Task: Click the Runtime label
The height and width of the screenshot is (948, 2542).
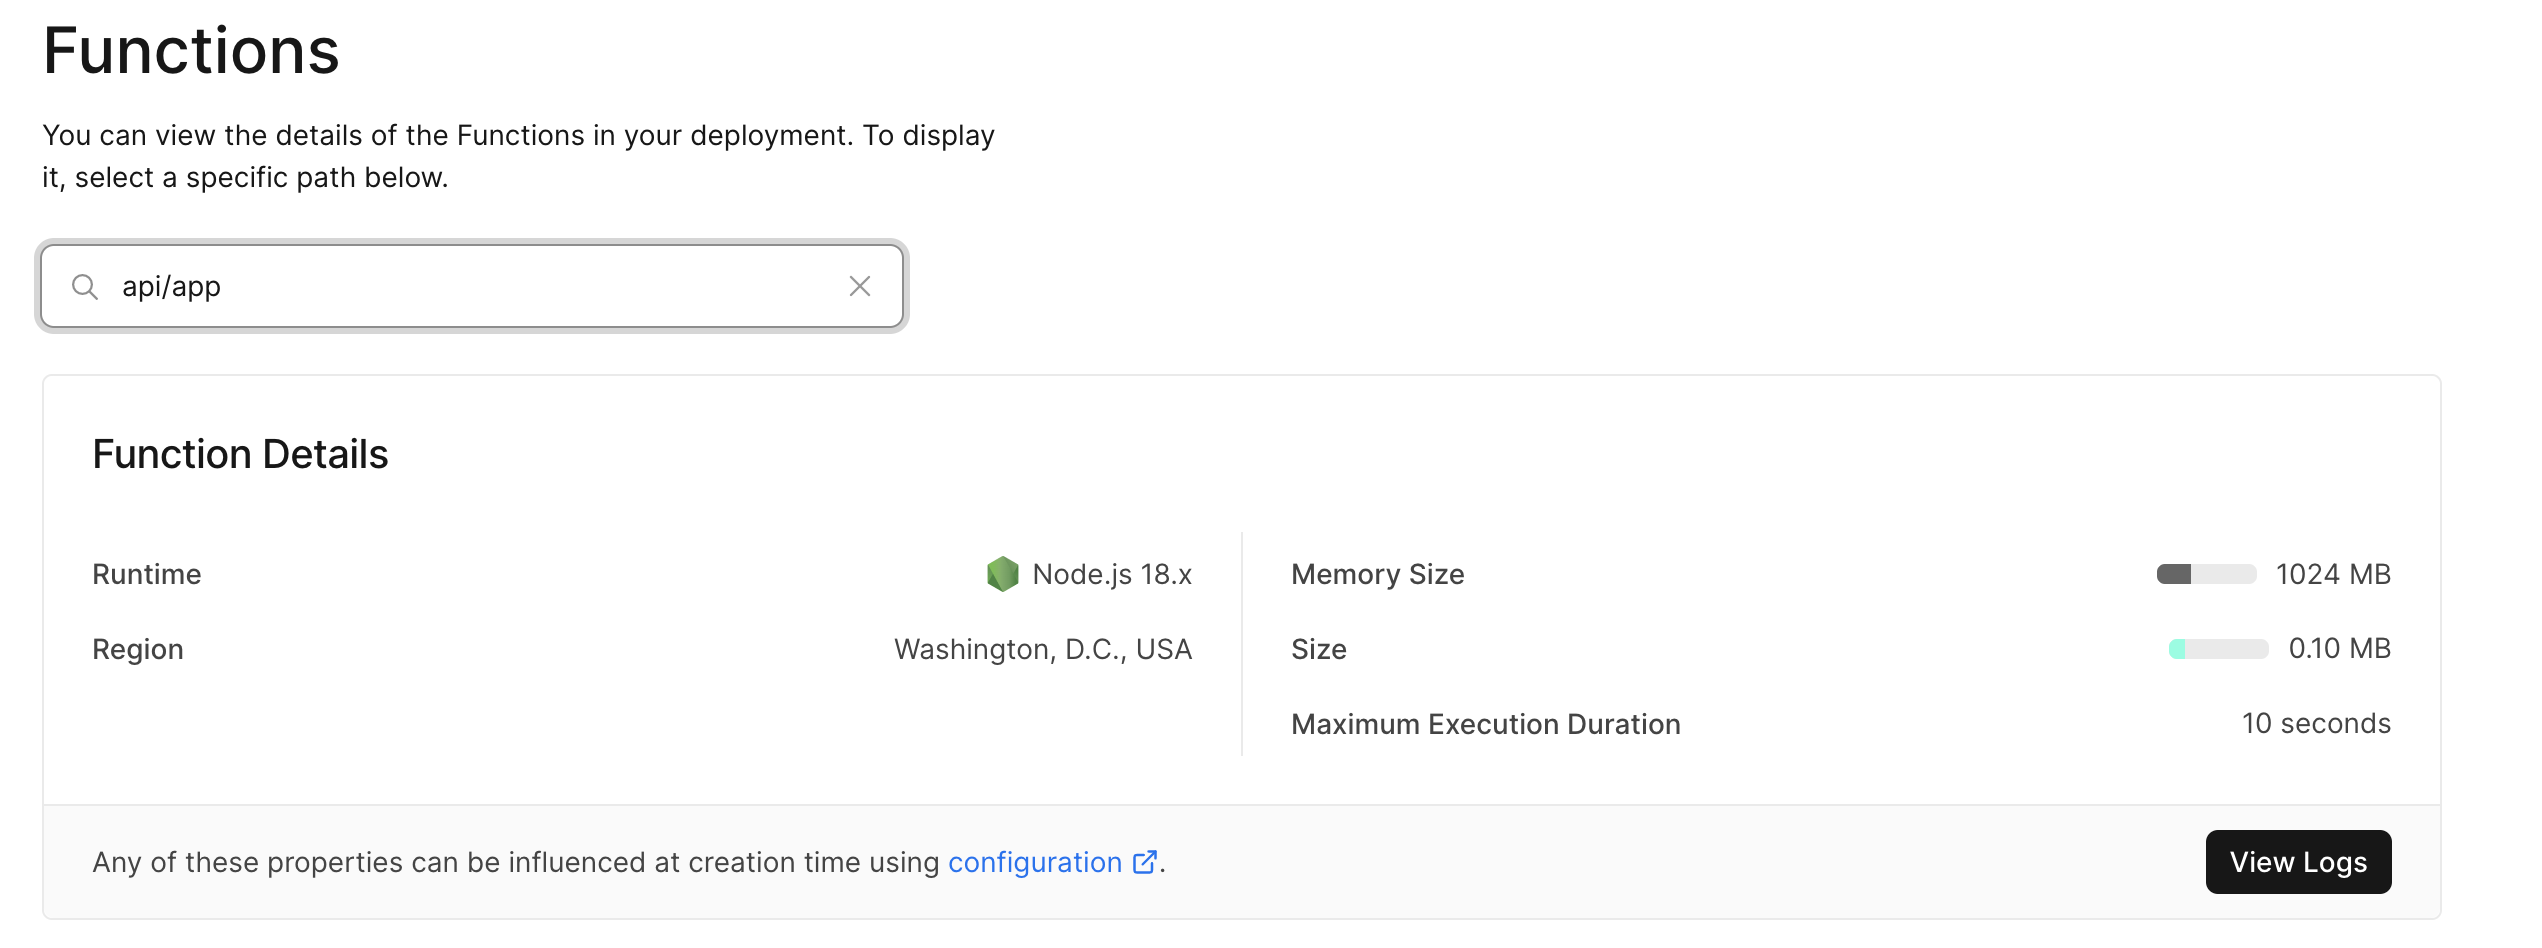Action: tap(147, 574)
